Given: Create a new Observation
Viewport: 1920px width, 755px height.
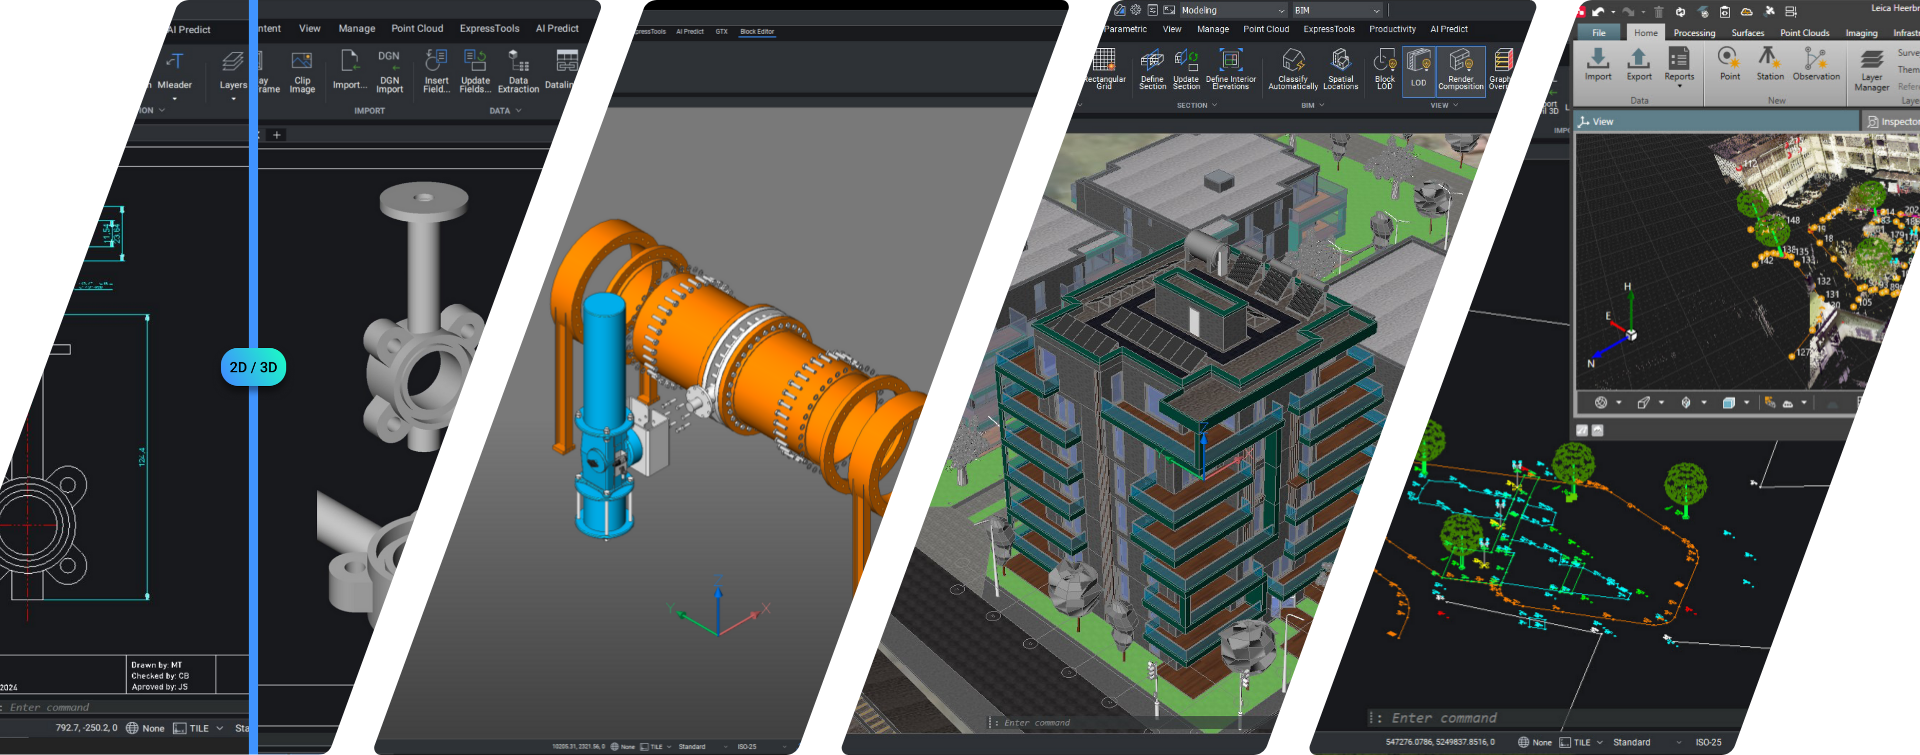Looking at the screenshot, I should point(1816,65).
